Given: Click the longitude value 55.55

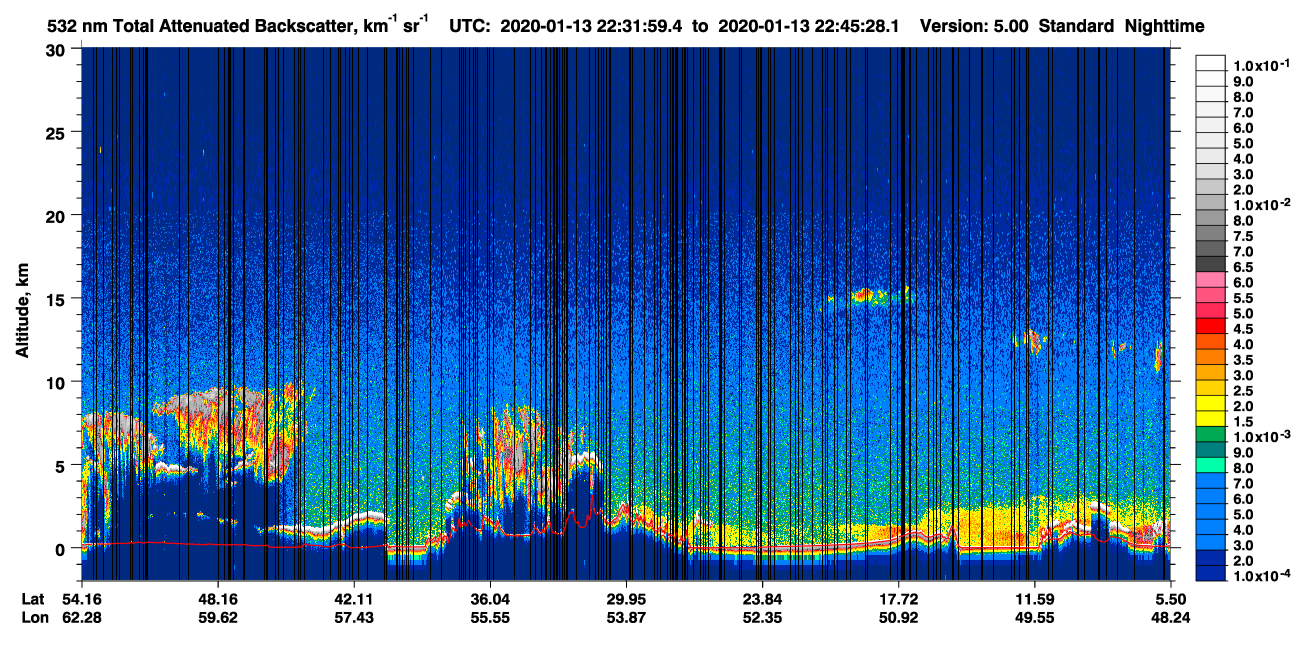Looking at the screenshot, I should pos(490,618).
